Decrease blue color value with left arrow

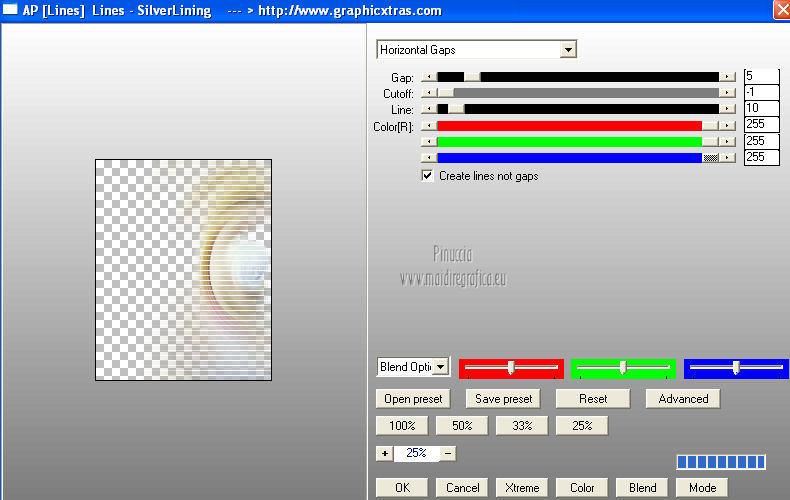(429, 158)
